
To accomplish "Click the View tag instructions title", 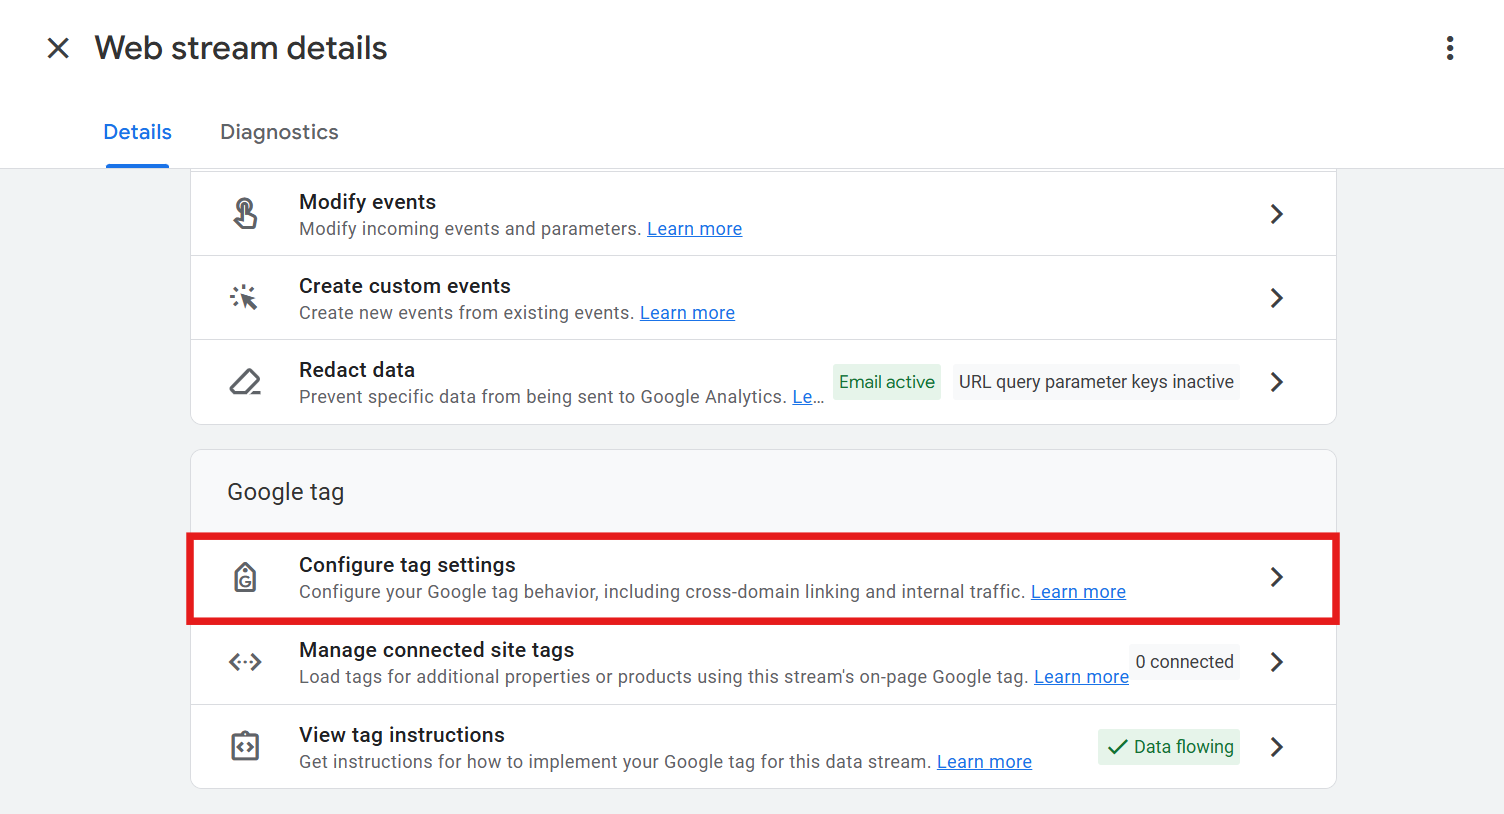I will coord(402,735).
